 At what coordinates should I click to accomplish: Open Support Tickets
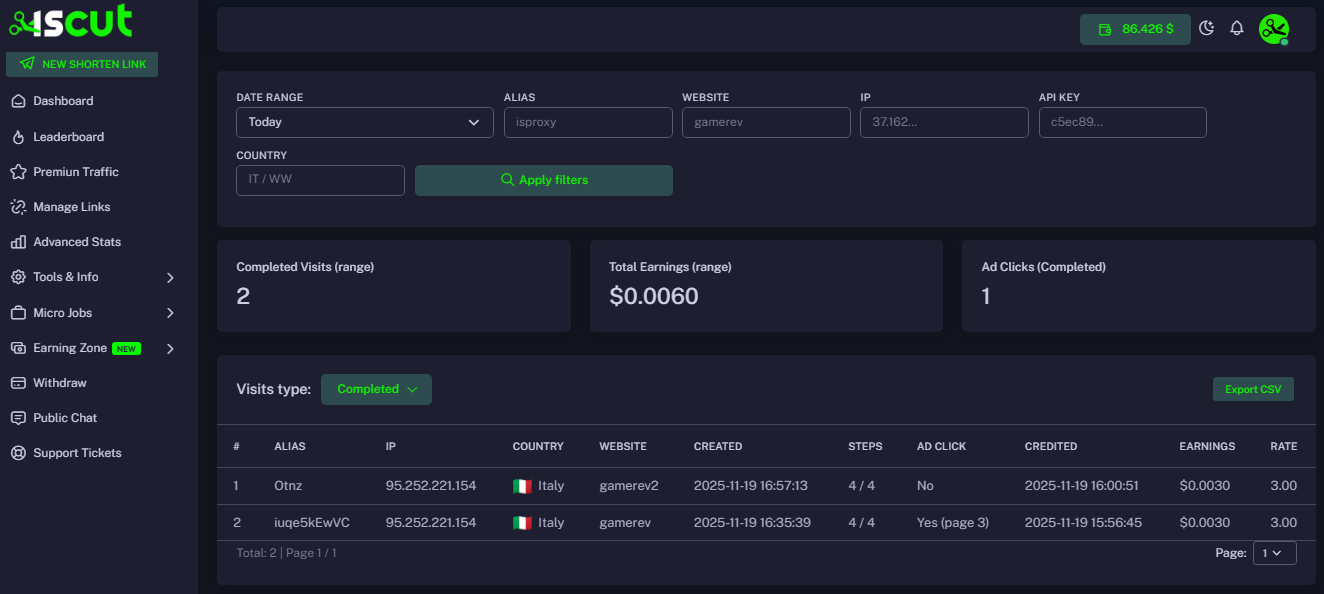point(77,452)
